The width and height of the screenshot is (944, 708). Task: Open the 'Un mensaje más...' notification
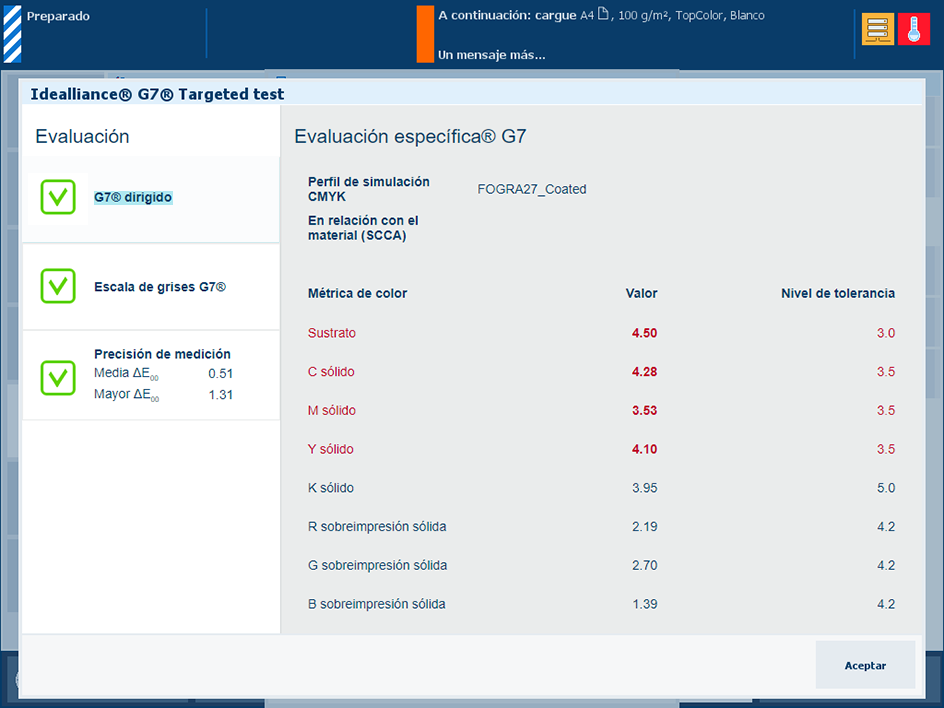[x=491, y=55]
